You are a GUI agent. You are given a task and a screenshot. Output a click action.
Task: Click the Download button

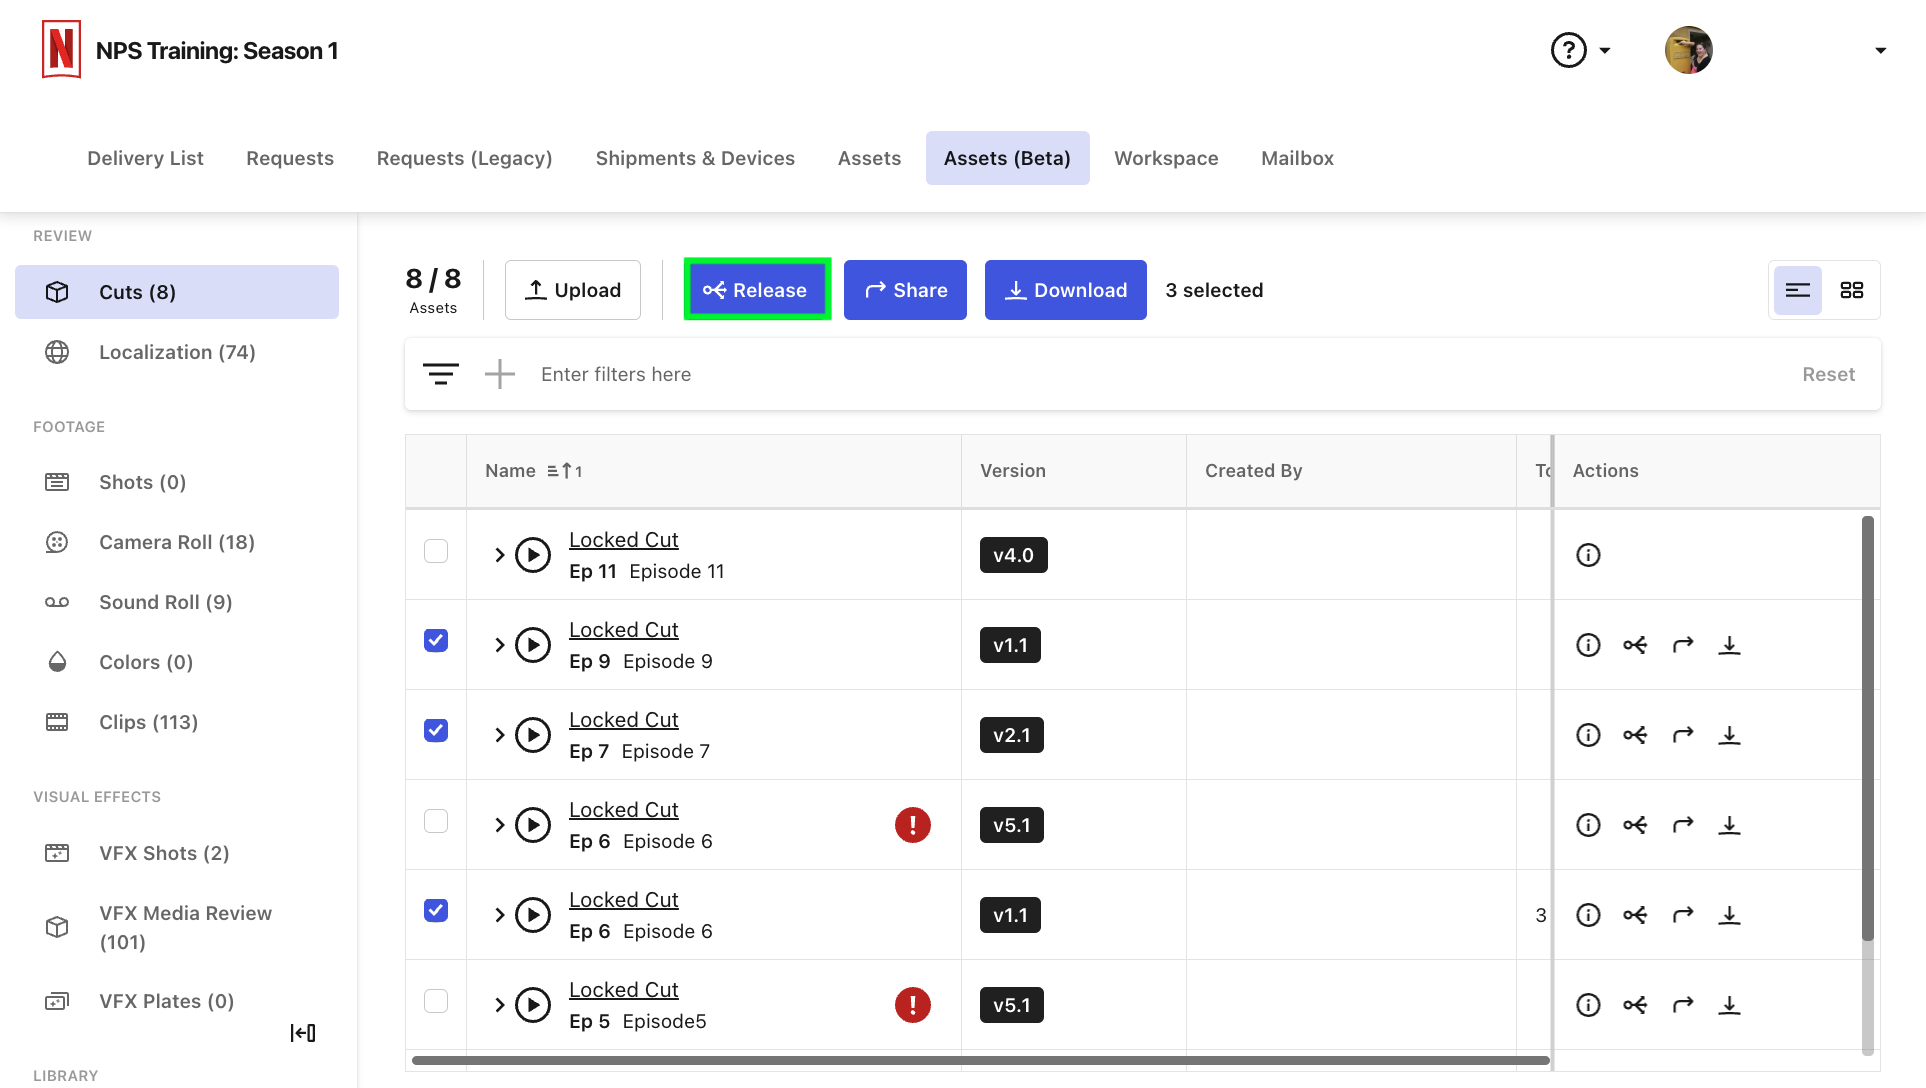[x=1066, y=290]
